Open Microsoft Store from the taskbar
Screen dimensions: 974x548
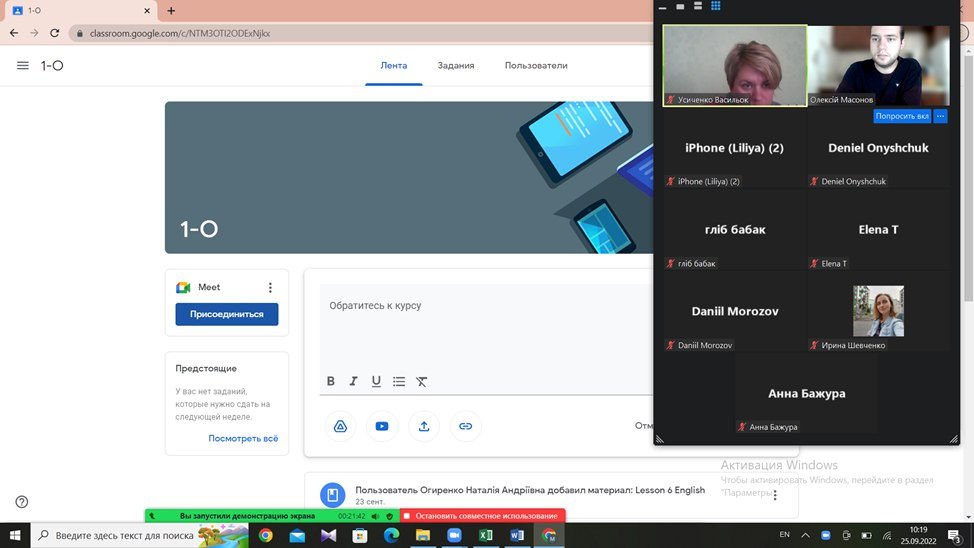360,535
